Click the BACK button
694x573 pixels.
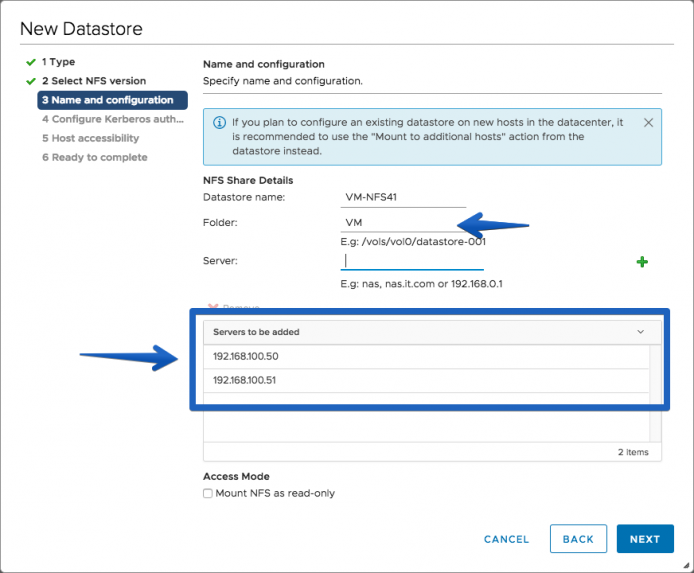(x=578, y=539)
